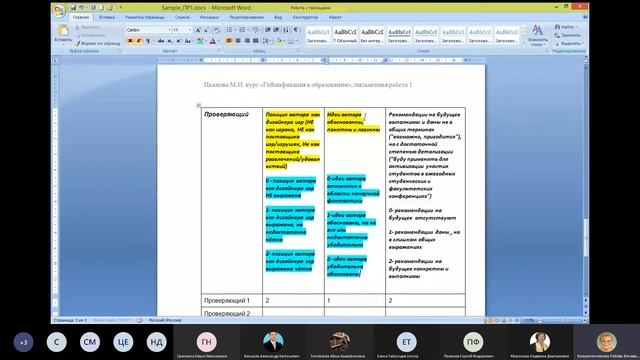Toggle italic К formatting
Screen dimensions: 640x360
click(x=139, y=41)
